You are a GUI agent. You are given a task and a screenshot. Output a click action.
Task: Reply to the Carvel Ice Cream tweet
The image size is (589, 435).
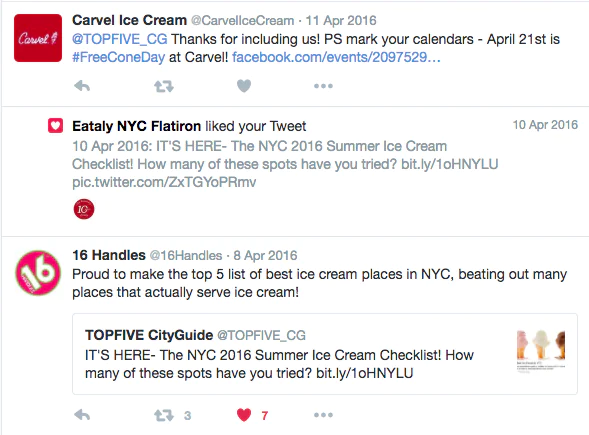point(82,86)
